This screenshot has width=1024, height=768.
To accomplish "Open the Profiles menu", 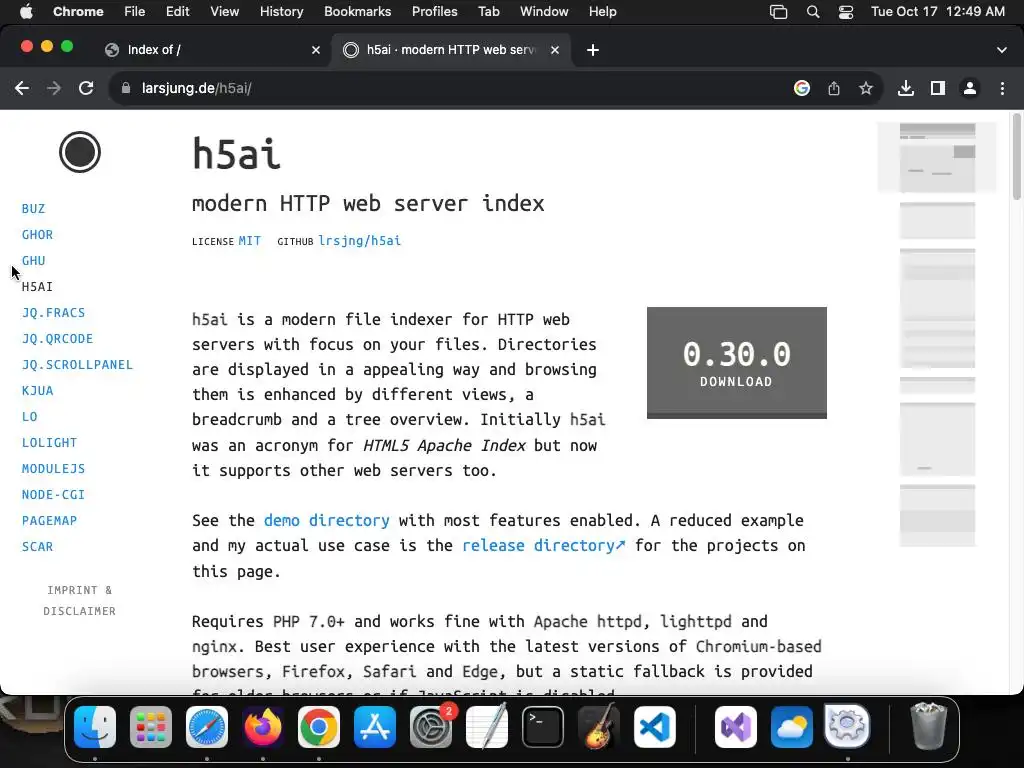I will pos(434,12).
